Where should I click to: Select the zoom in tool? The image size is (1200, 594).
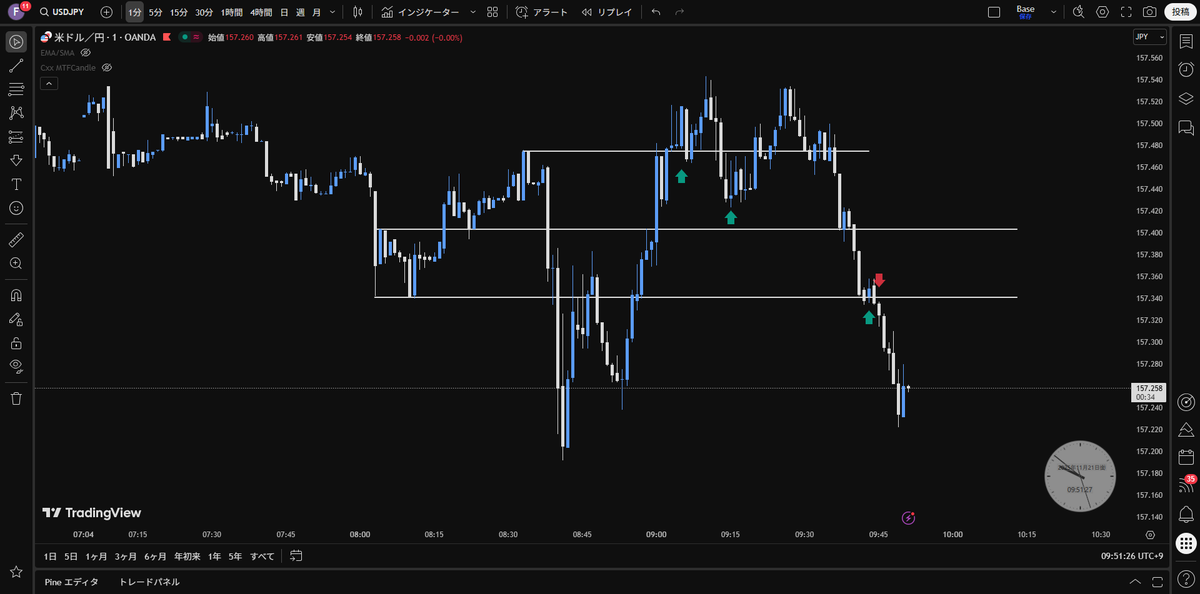pyautogui.click(x=16, y=263)
